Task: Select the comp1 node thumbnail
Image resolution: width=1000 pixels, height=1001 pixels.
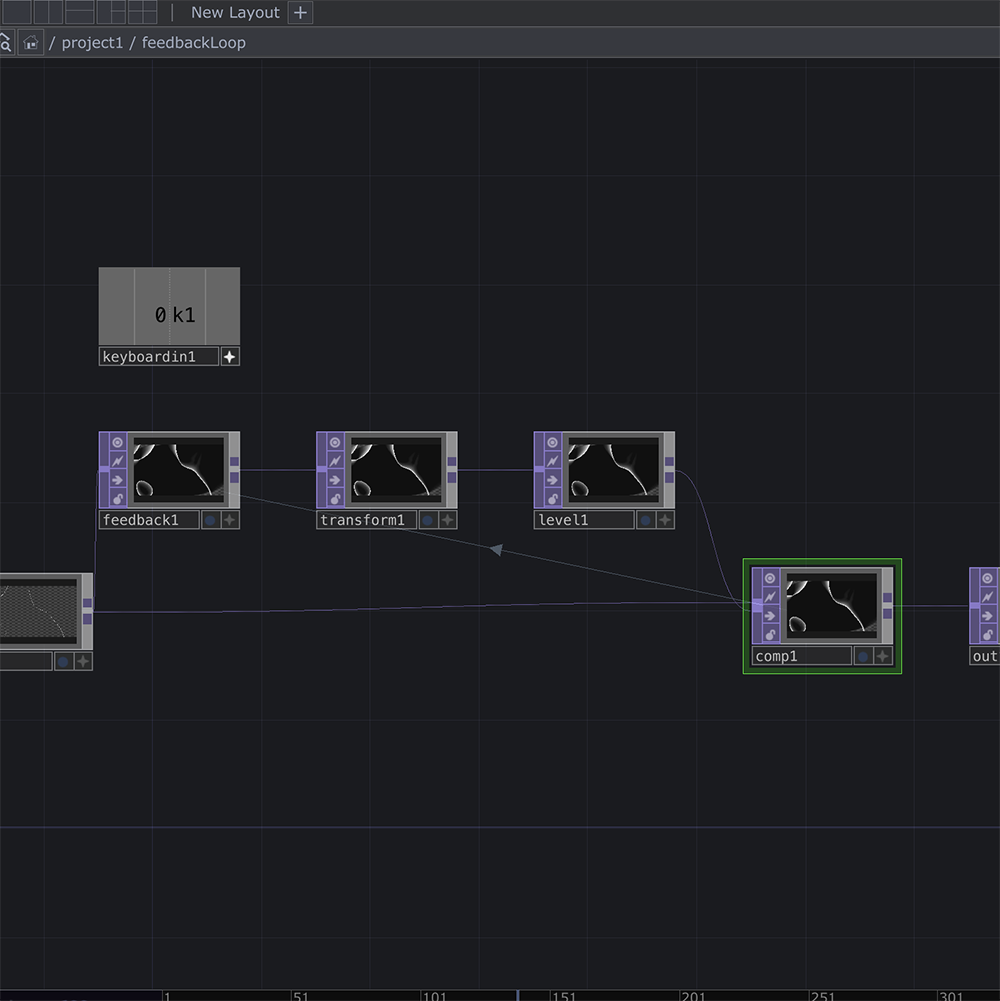Action: [831, 606]
